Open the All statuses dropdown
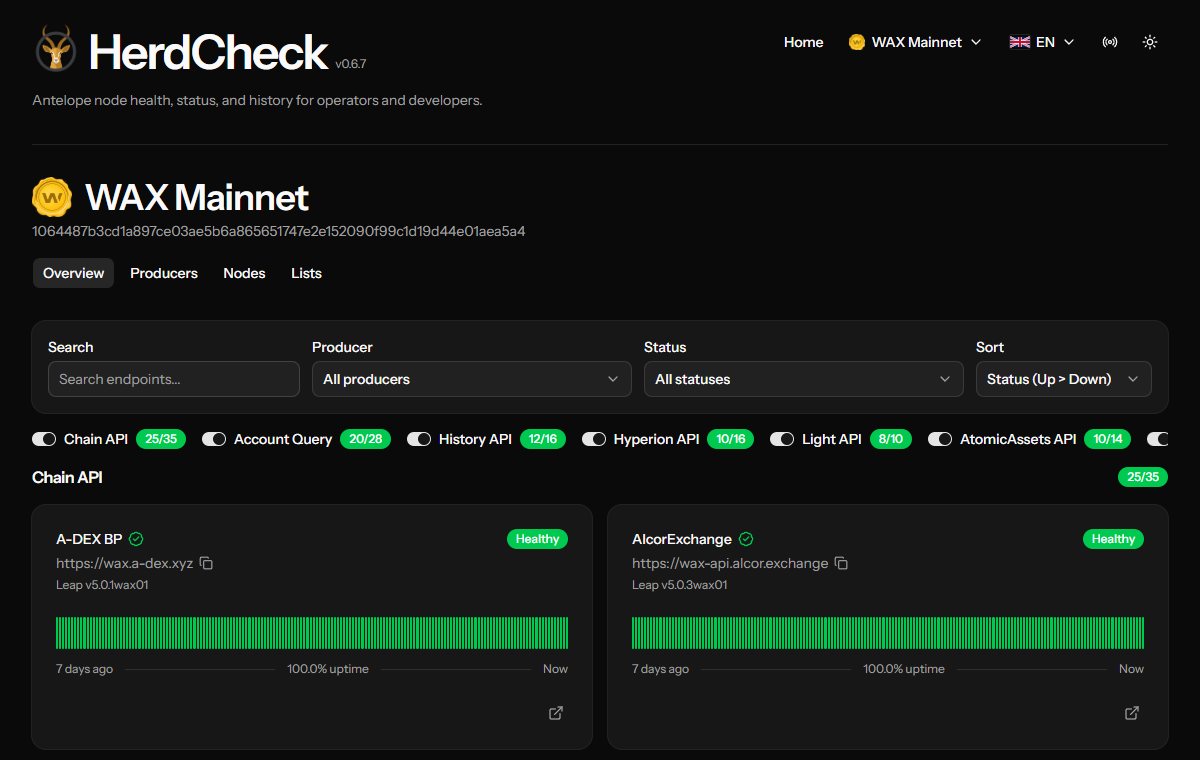Image resolution: width=1200 pixels, height=760 pixels. click(x=804, y=379)
